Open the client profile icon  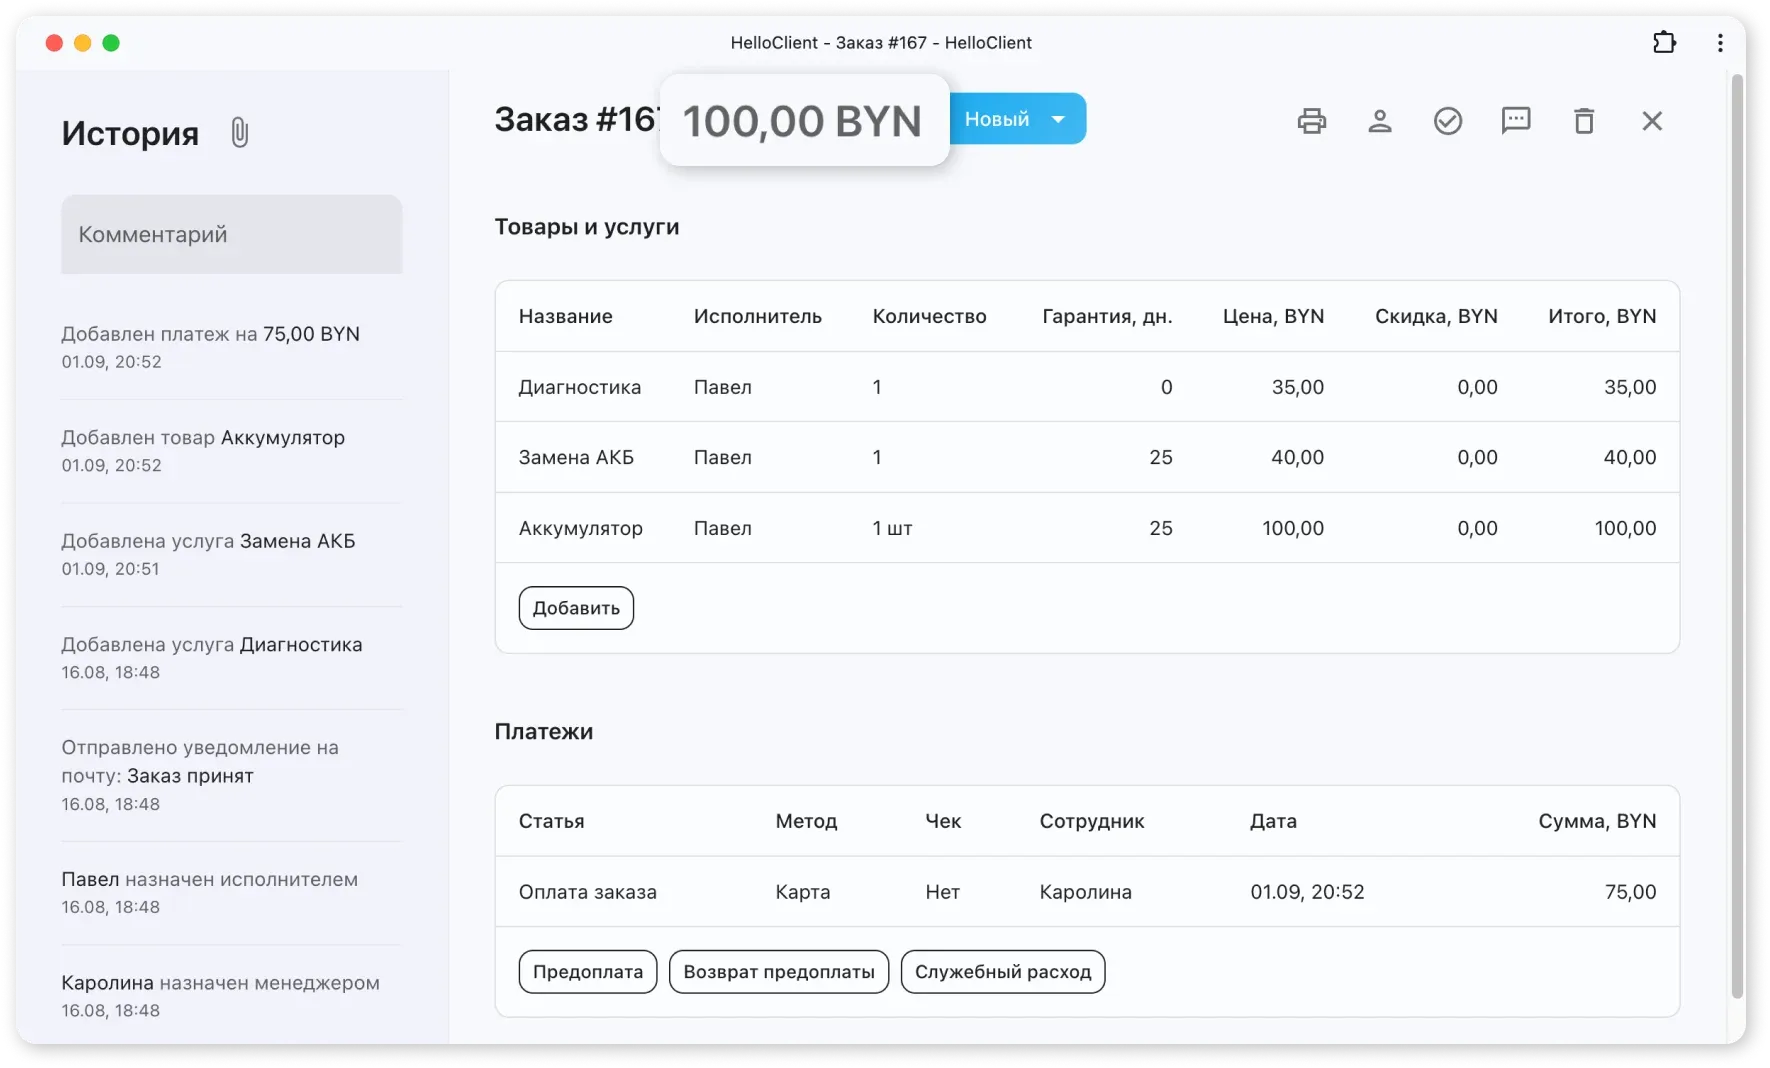(1379, 121)
